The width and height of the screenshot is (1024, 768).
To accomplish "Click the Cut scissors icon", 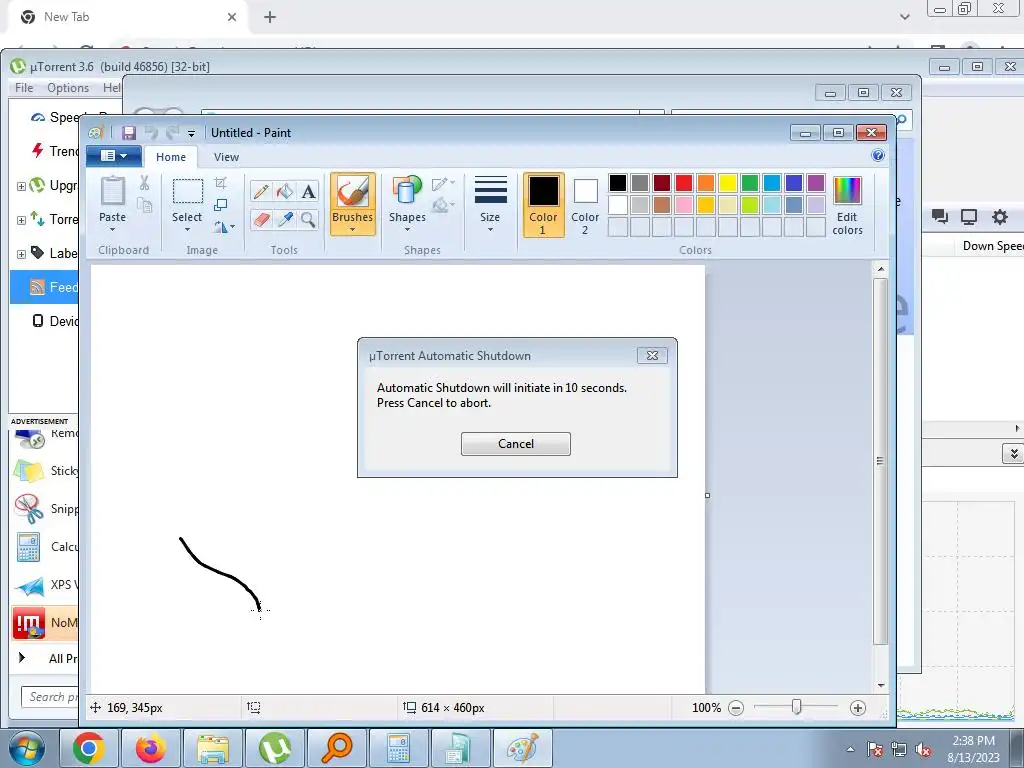I will tap(144, 184).
